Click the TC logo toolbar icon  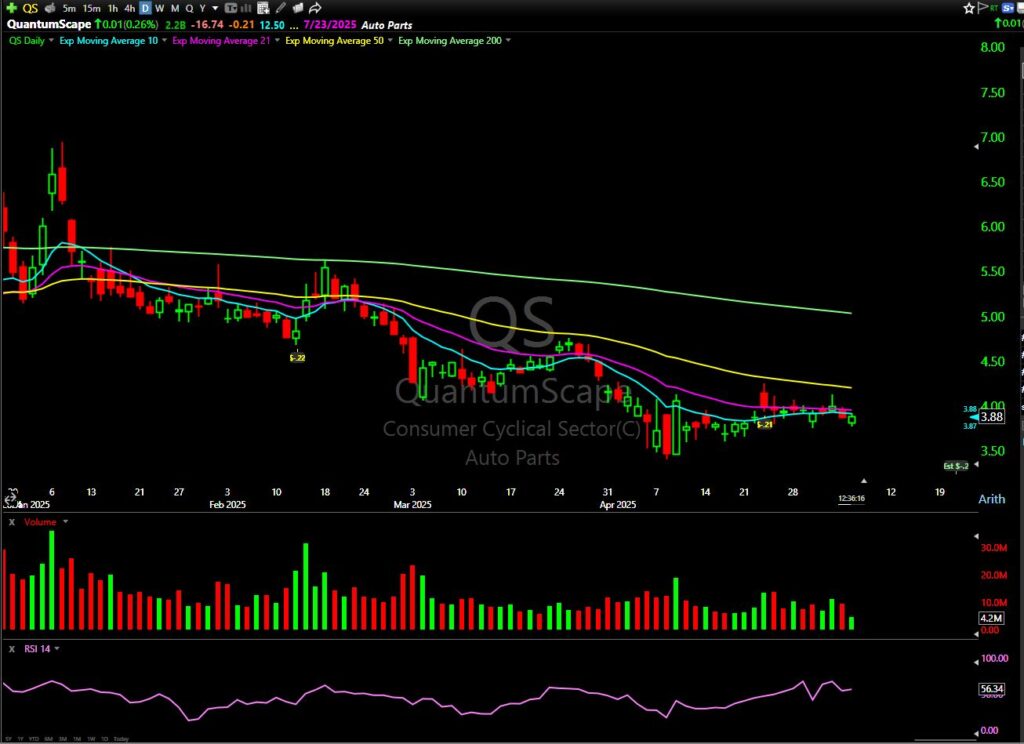231,8
